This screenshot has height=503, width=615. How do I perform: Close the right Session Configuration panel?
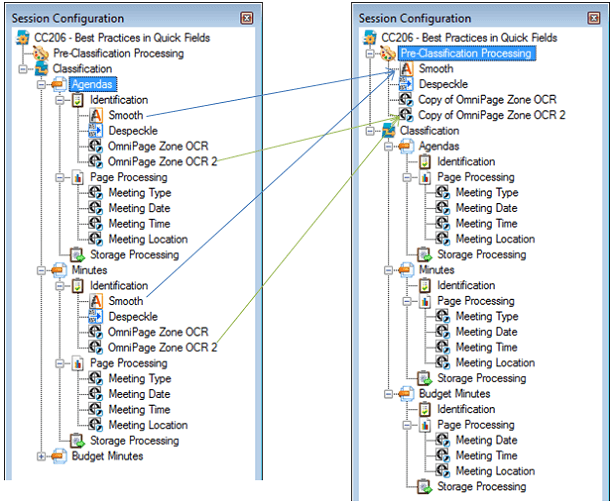(x=594, y=18)
